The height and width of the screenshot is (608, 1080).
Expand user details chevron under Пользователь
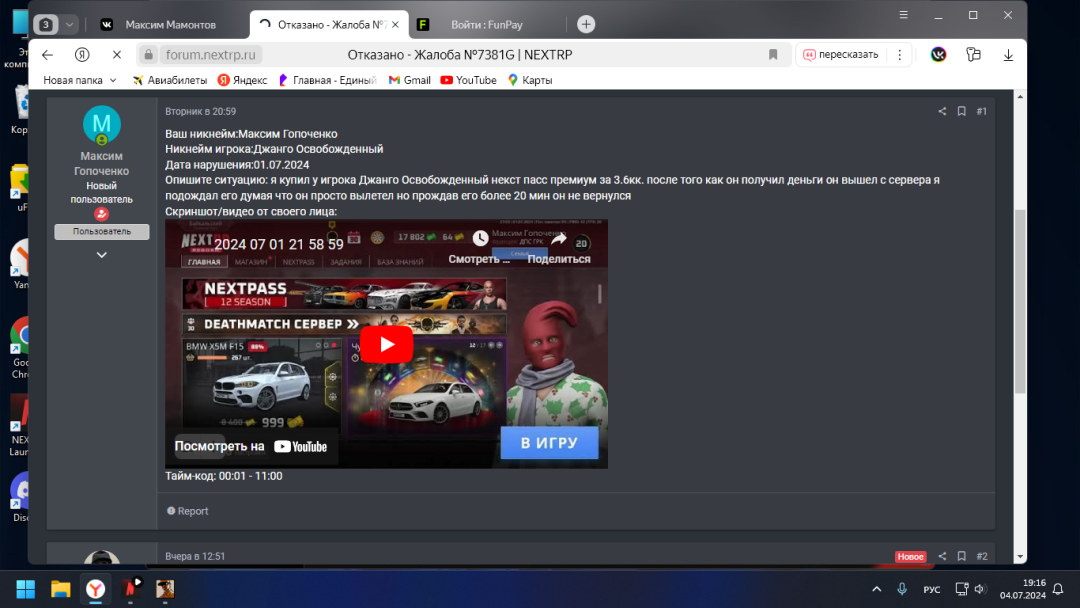[x=101, y=255]
